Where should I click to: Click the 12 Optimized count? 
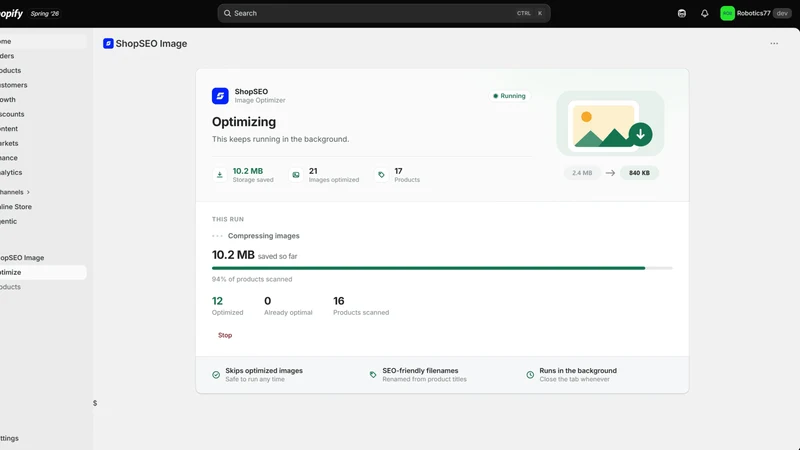pyautogui.click(x=228, y=306)
